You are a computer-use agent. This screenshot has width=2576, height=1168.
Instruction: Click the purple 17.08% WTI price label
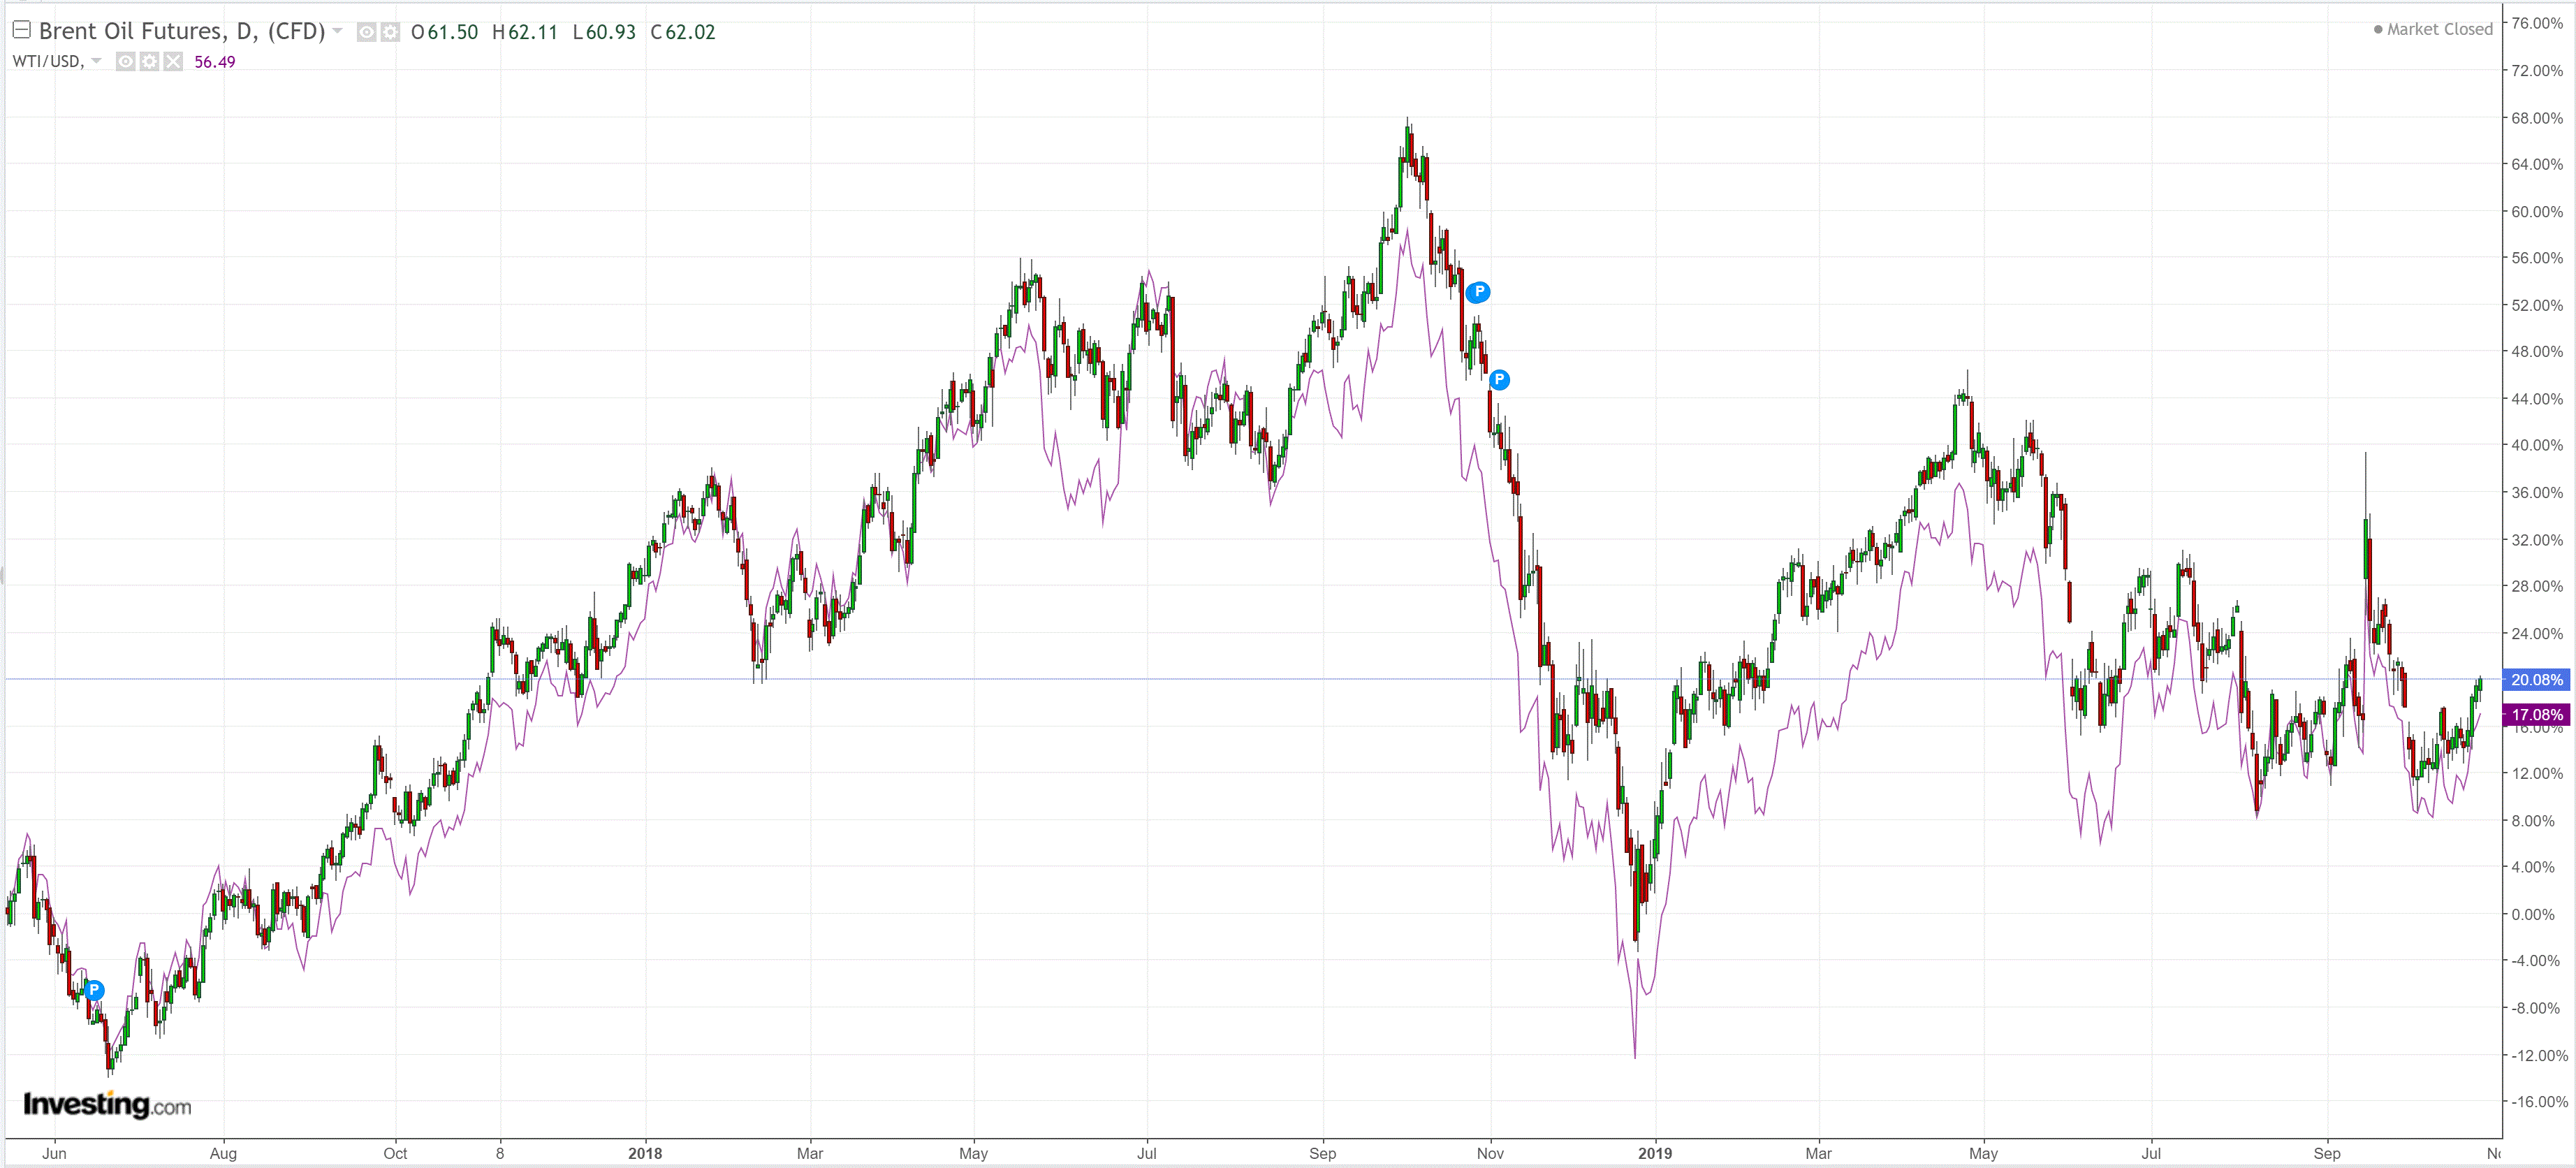[x=2536, y=715]
